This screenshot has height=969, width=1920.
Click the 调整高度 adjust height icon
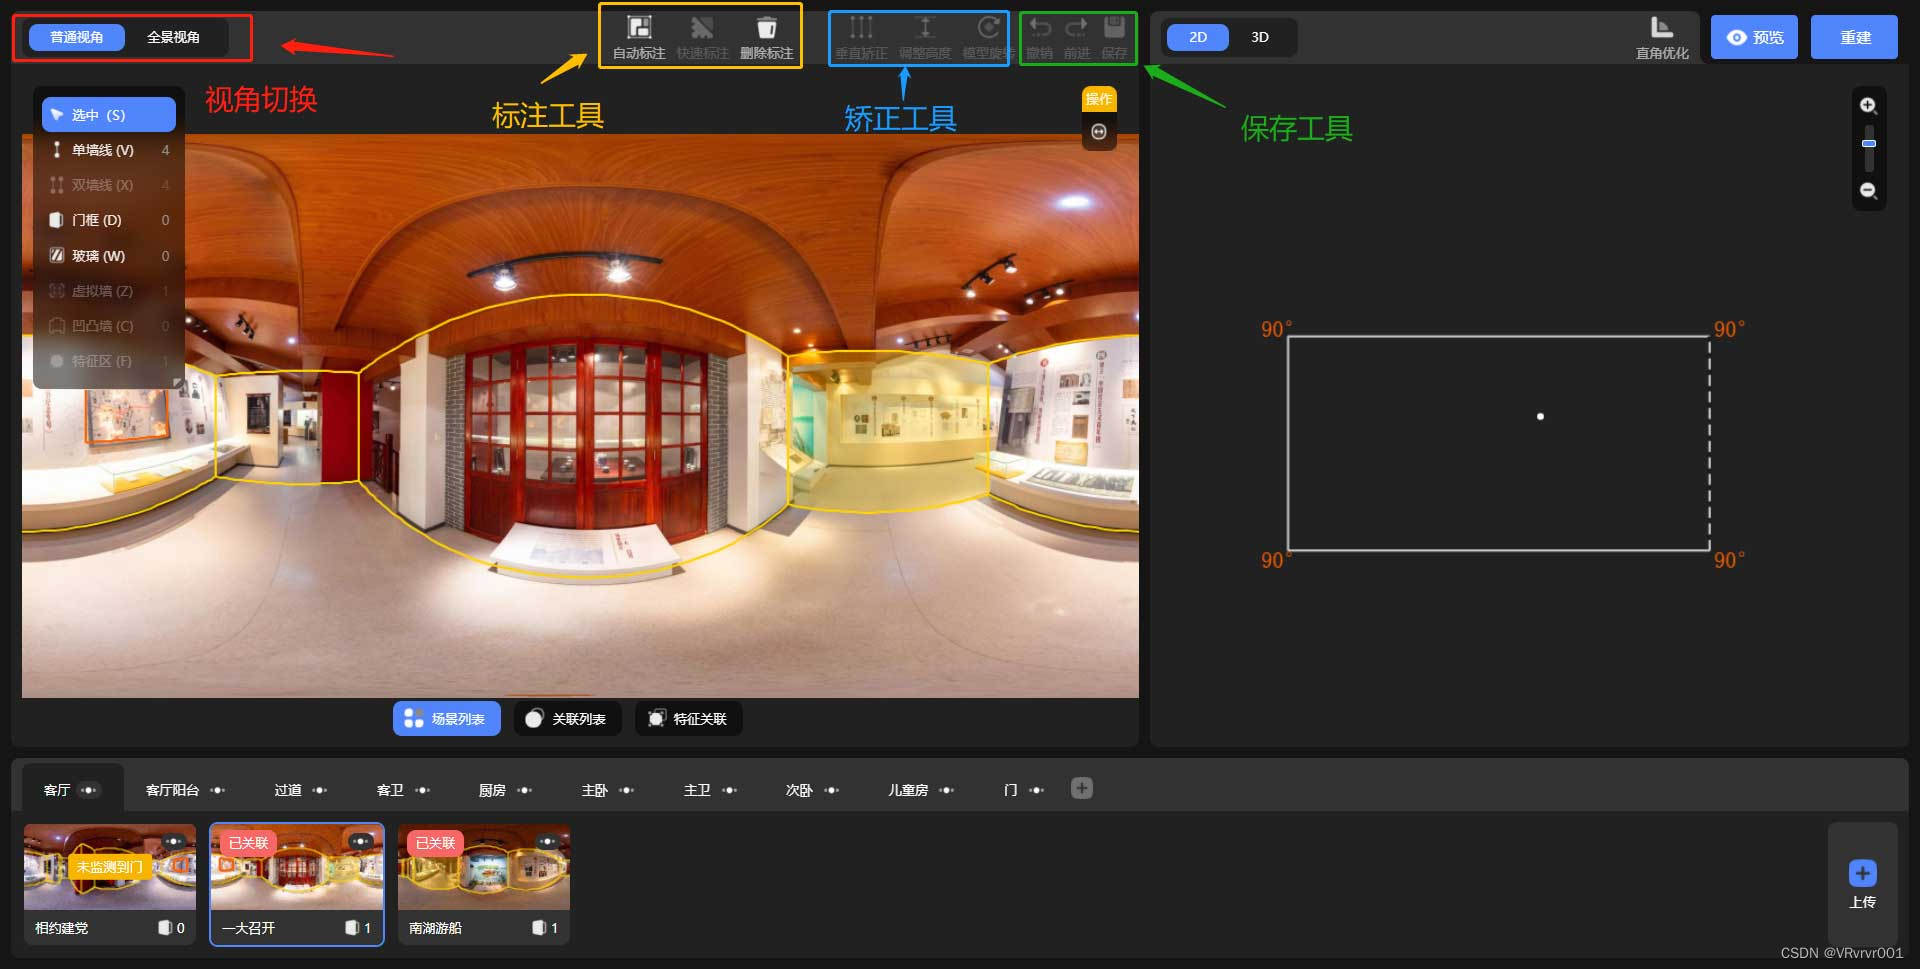click(x=925, y=28)
